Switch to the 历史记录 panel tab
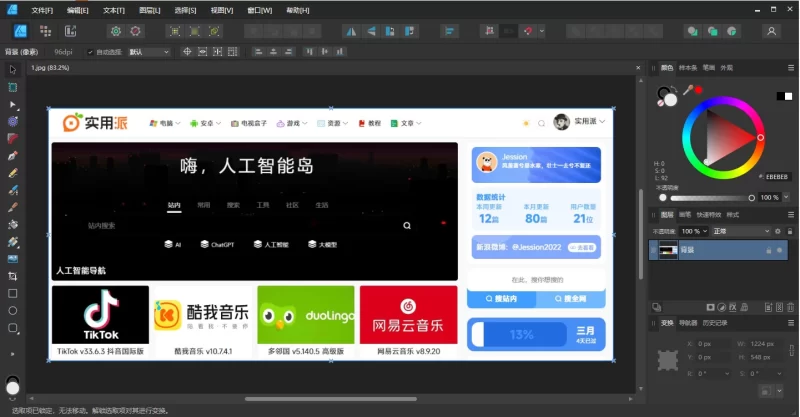 [714, 323]
